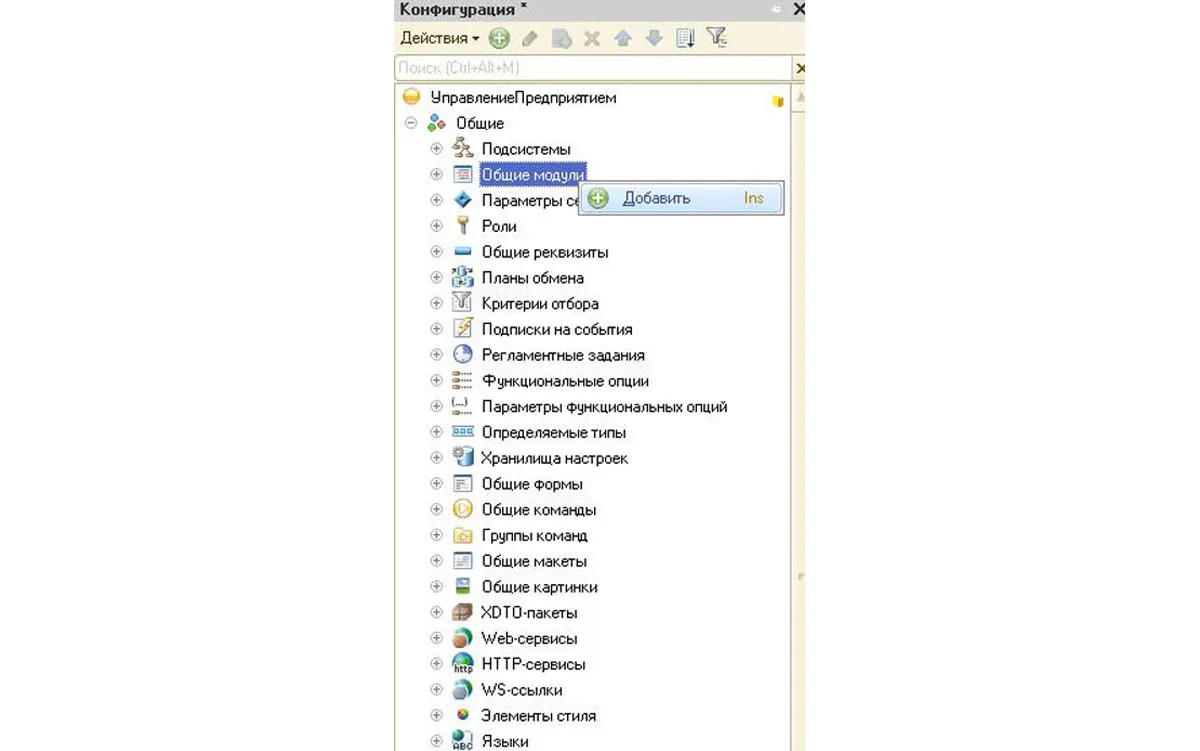
Task: Select the Определяемые типы row
Action: click(553, 433)
